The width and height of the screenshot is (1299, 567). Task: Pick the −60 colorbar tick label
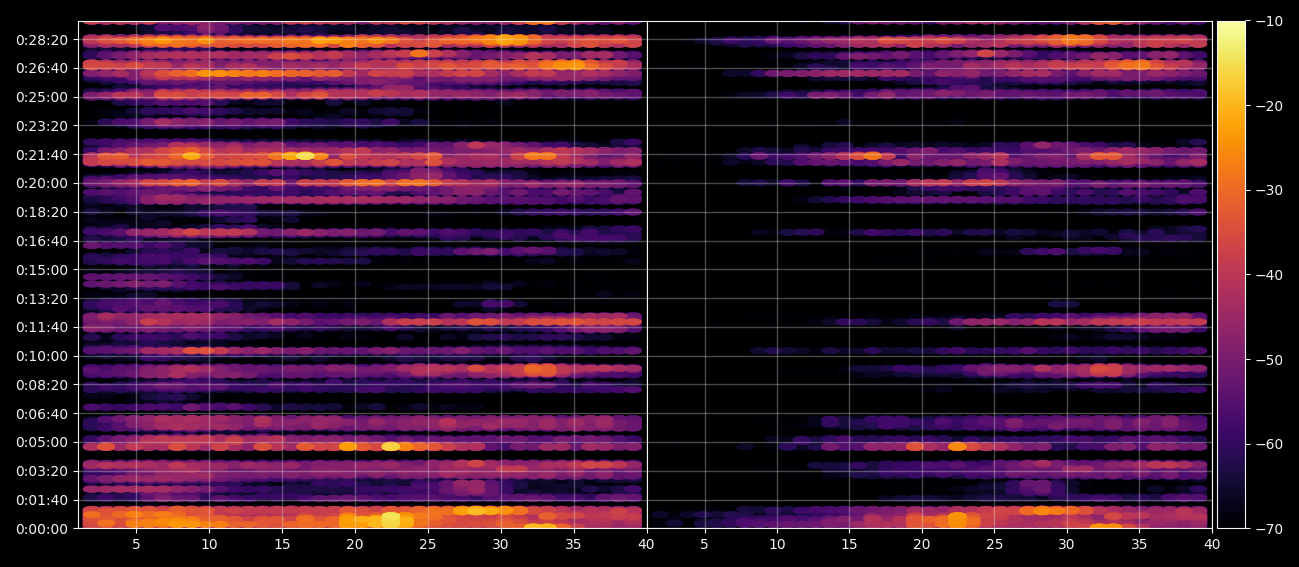click(x=1269, y=444)
